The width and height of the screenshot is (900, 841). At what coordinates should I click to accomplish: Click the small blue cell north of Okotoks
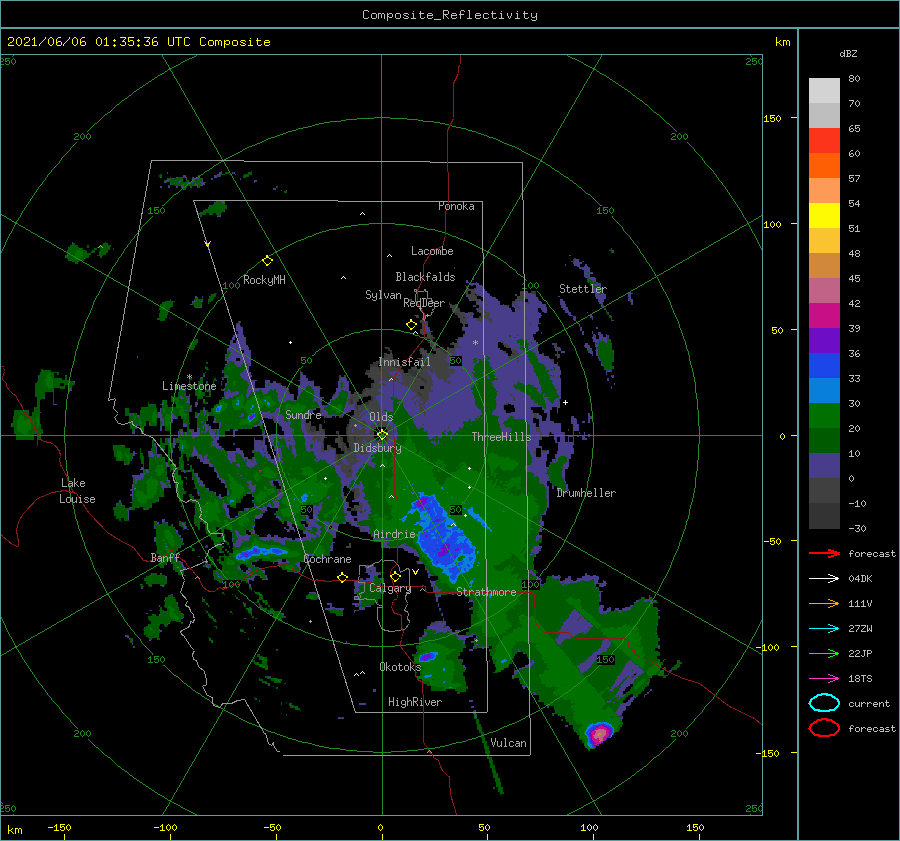coord(428,656)
